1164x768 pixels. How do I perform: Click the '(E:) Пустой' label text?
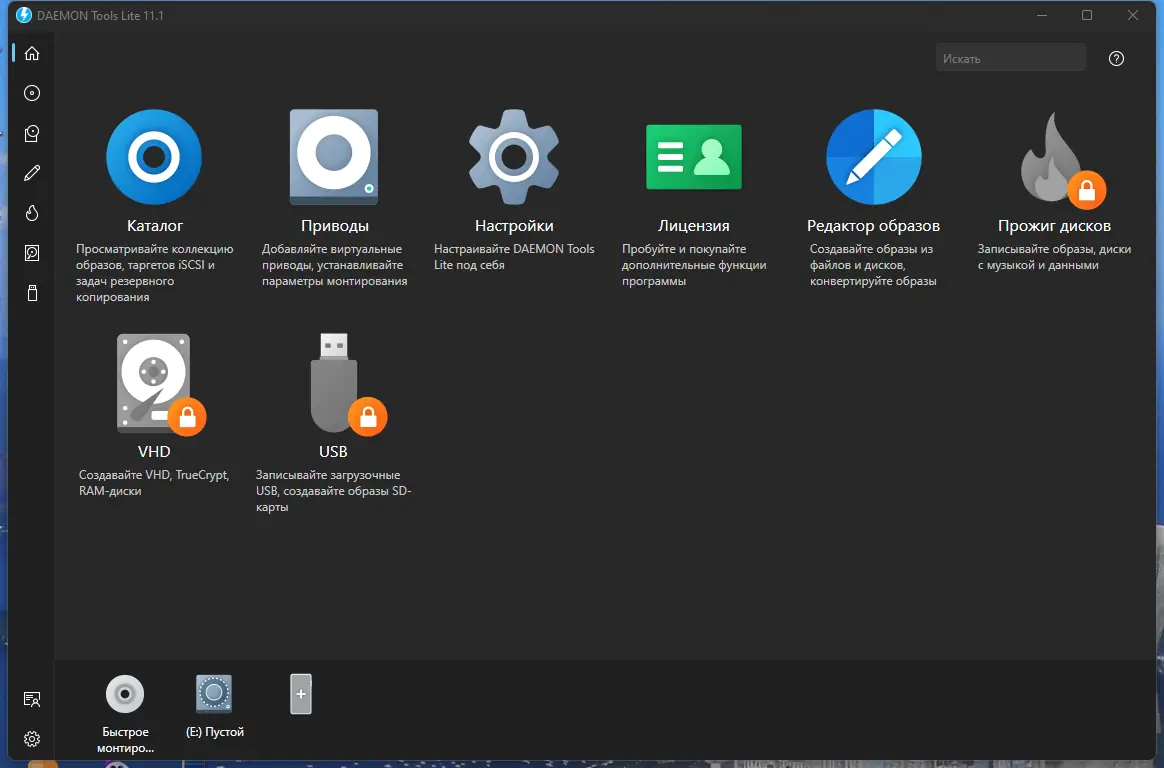(215, 732)
